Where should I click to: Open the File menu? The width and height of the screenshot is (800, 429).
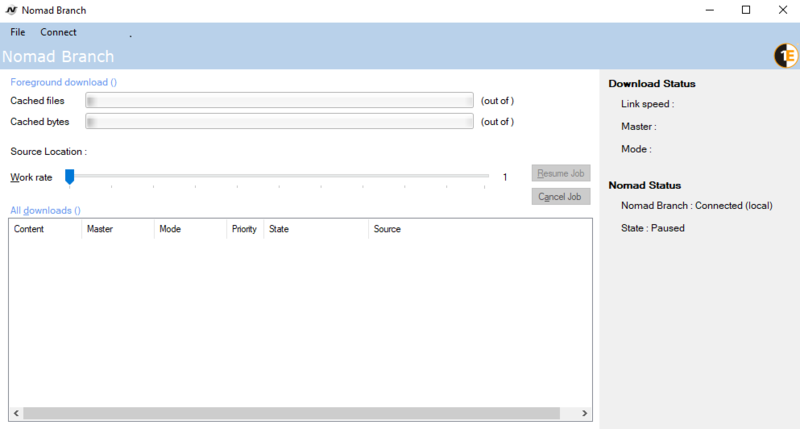[x=18, y=32]
